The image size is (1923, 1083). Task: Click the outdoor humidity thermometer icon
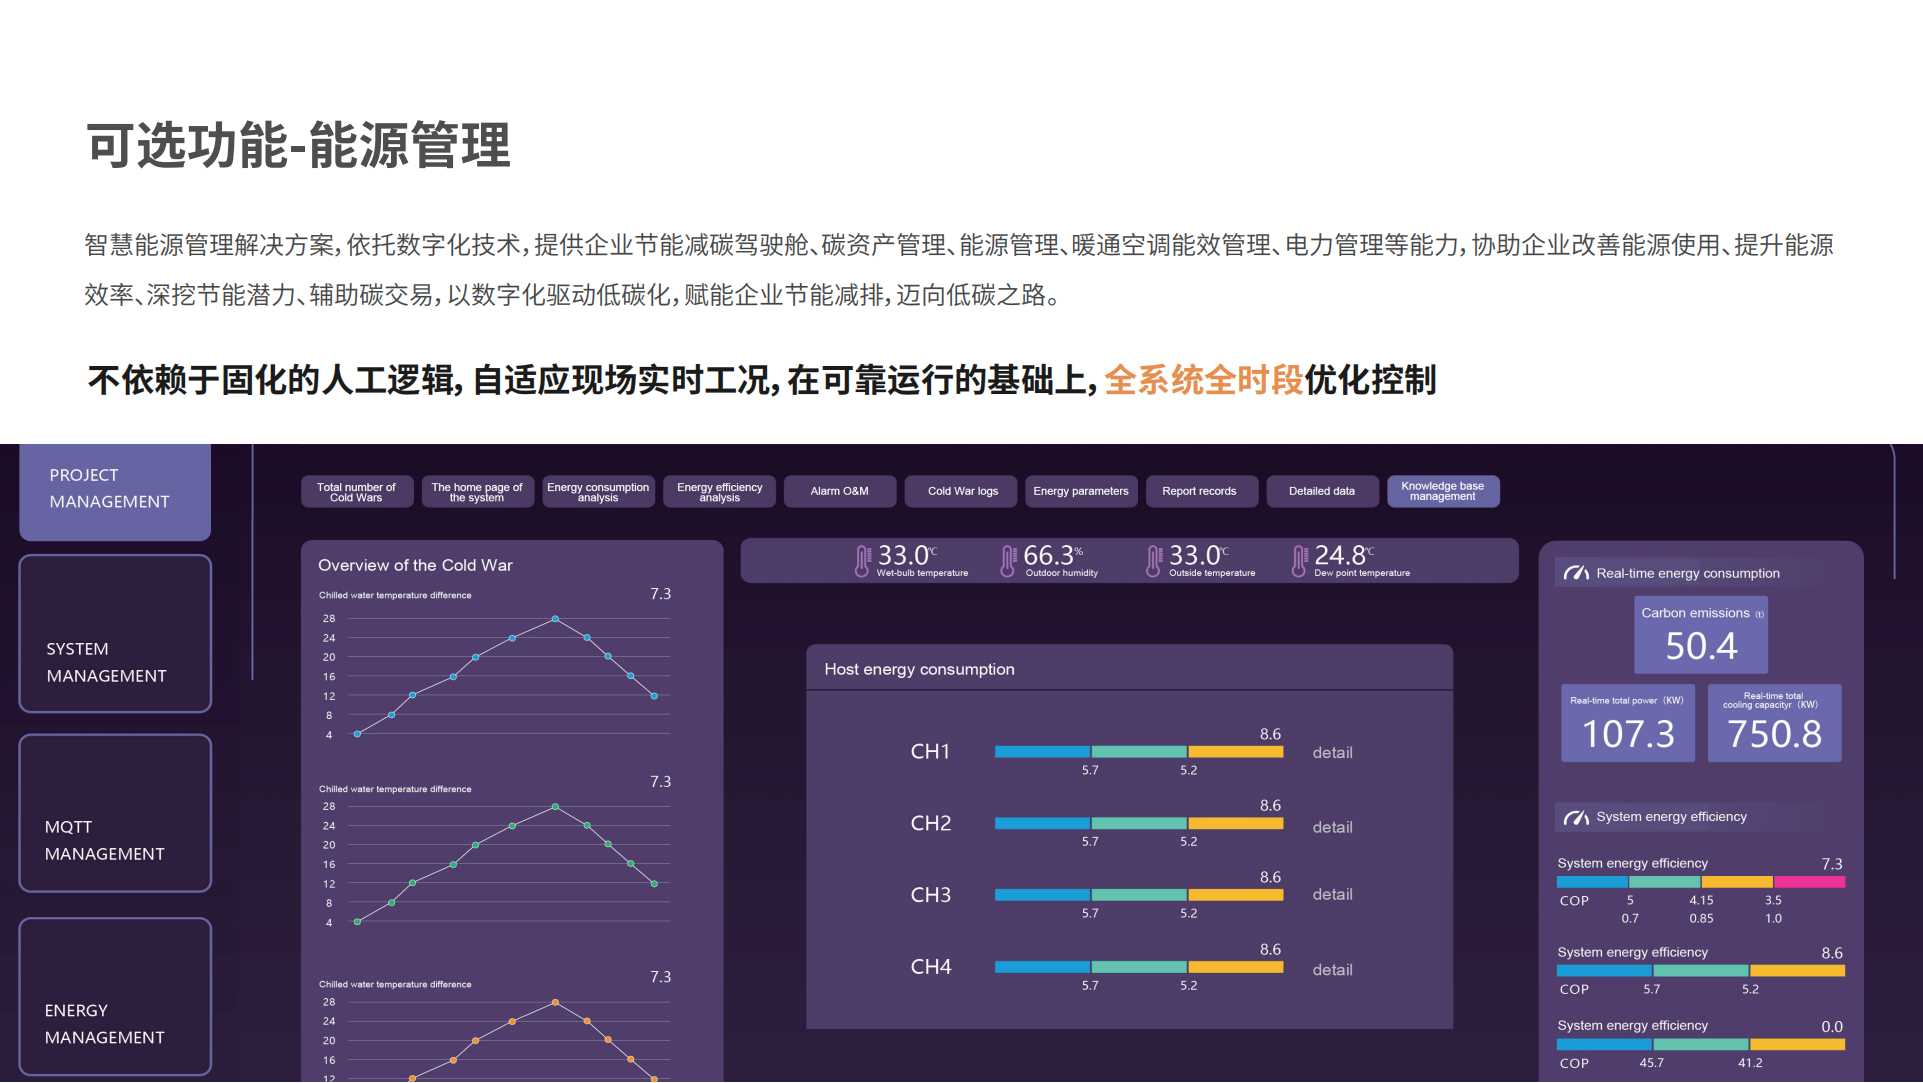[1008, 561]
